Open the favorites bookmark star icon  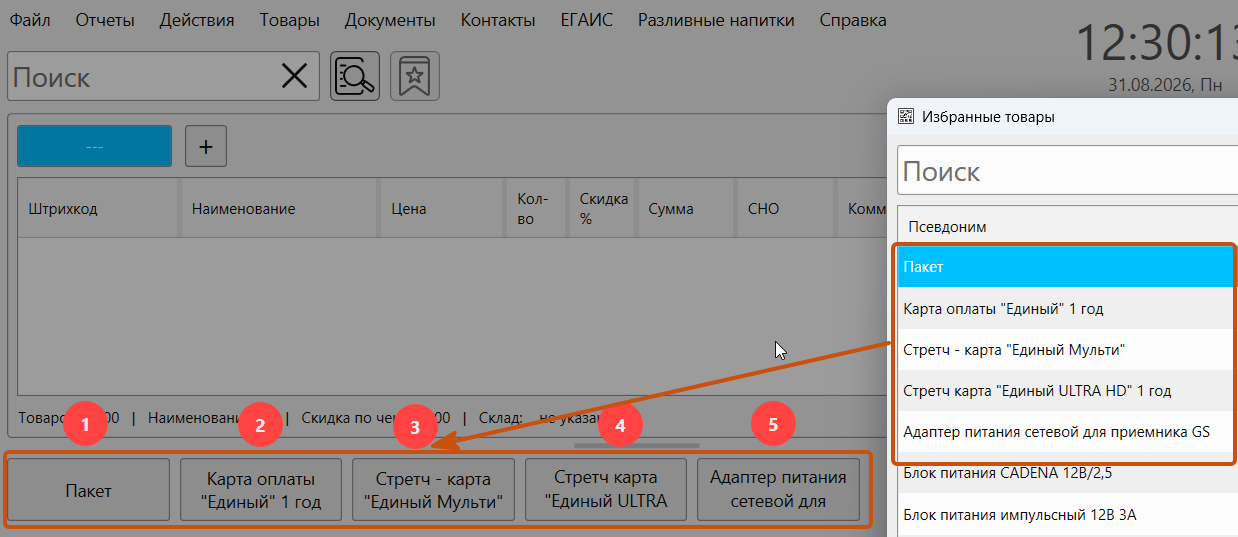415,76
